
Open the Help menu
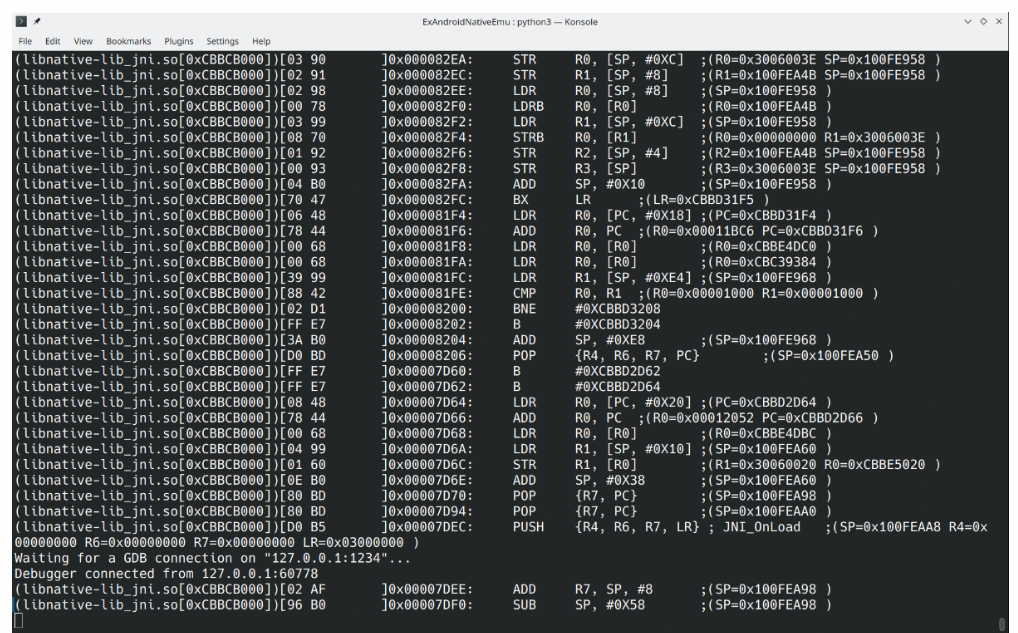[x=261, y=41]
